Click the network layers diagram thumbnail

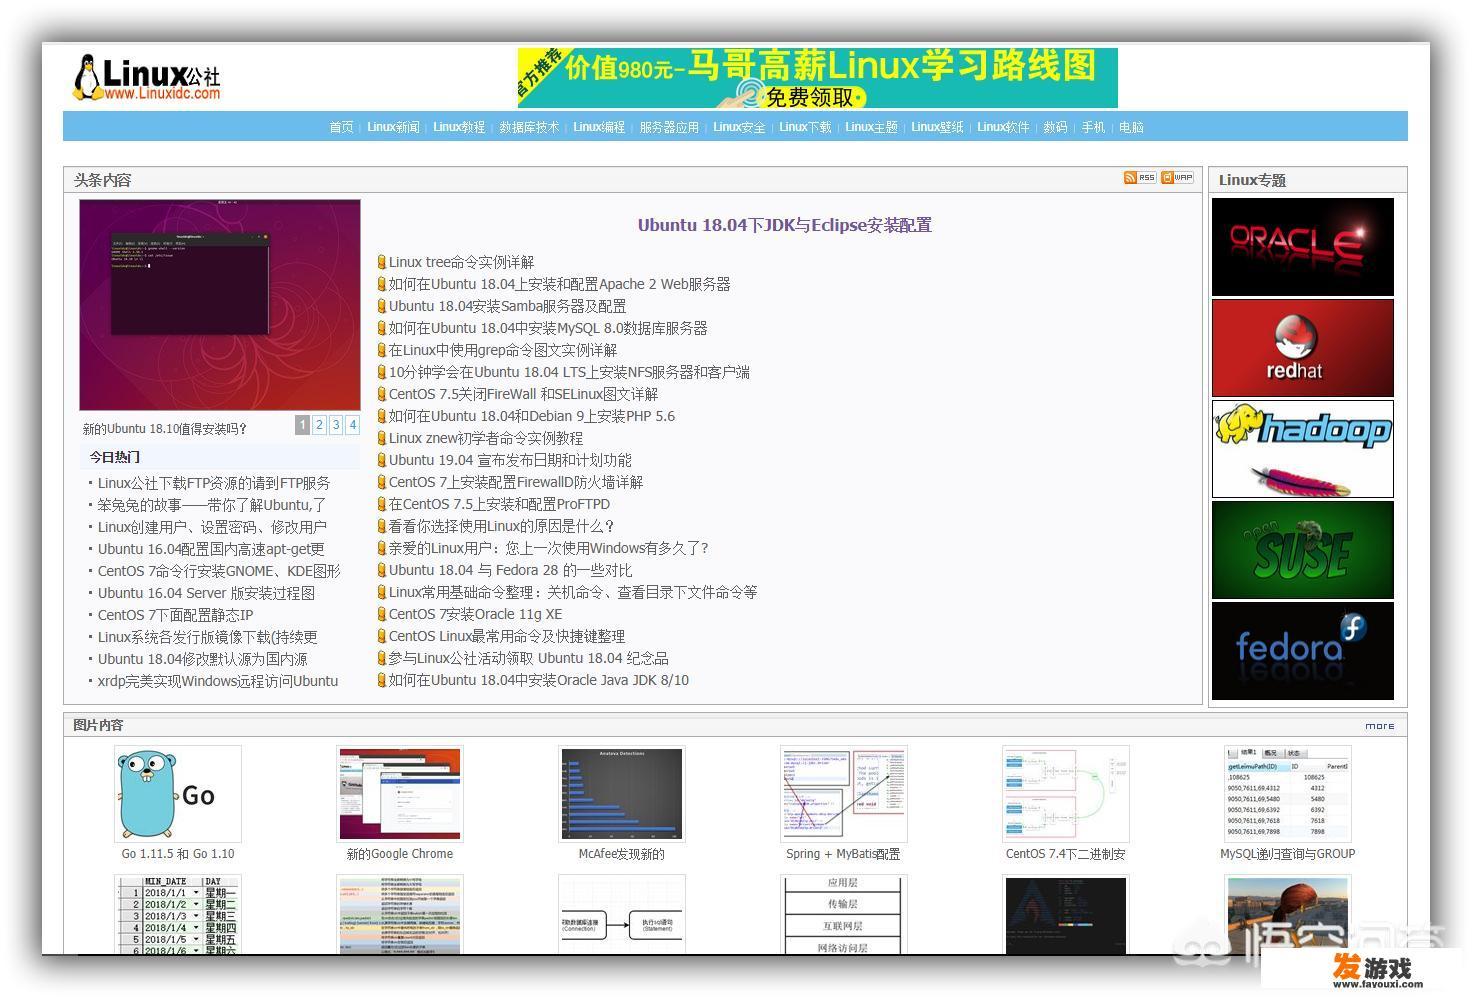[844, 914]
